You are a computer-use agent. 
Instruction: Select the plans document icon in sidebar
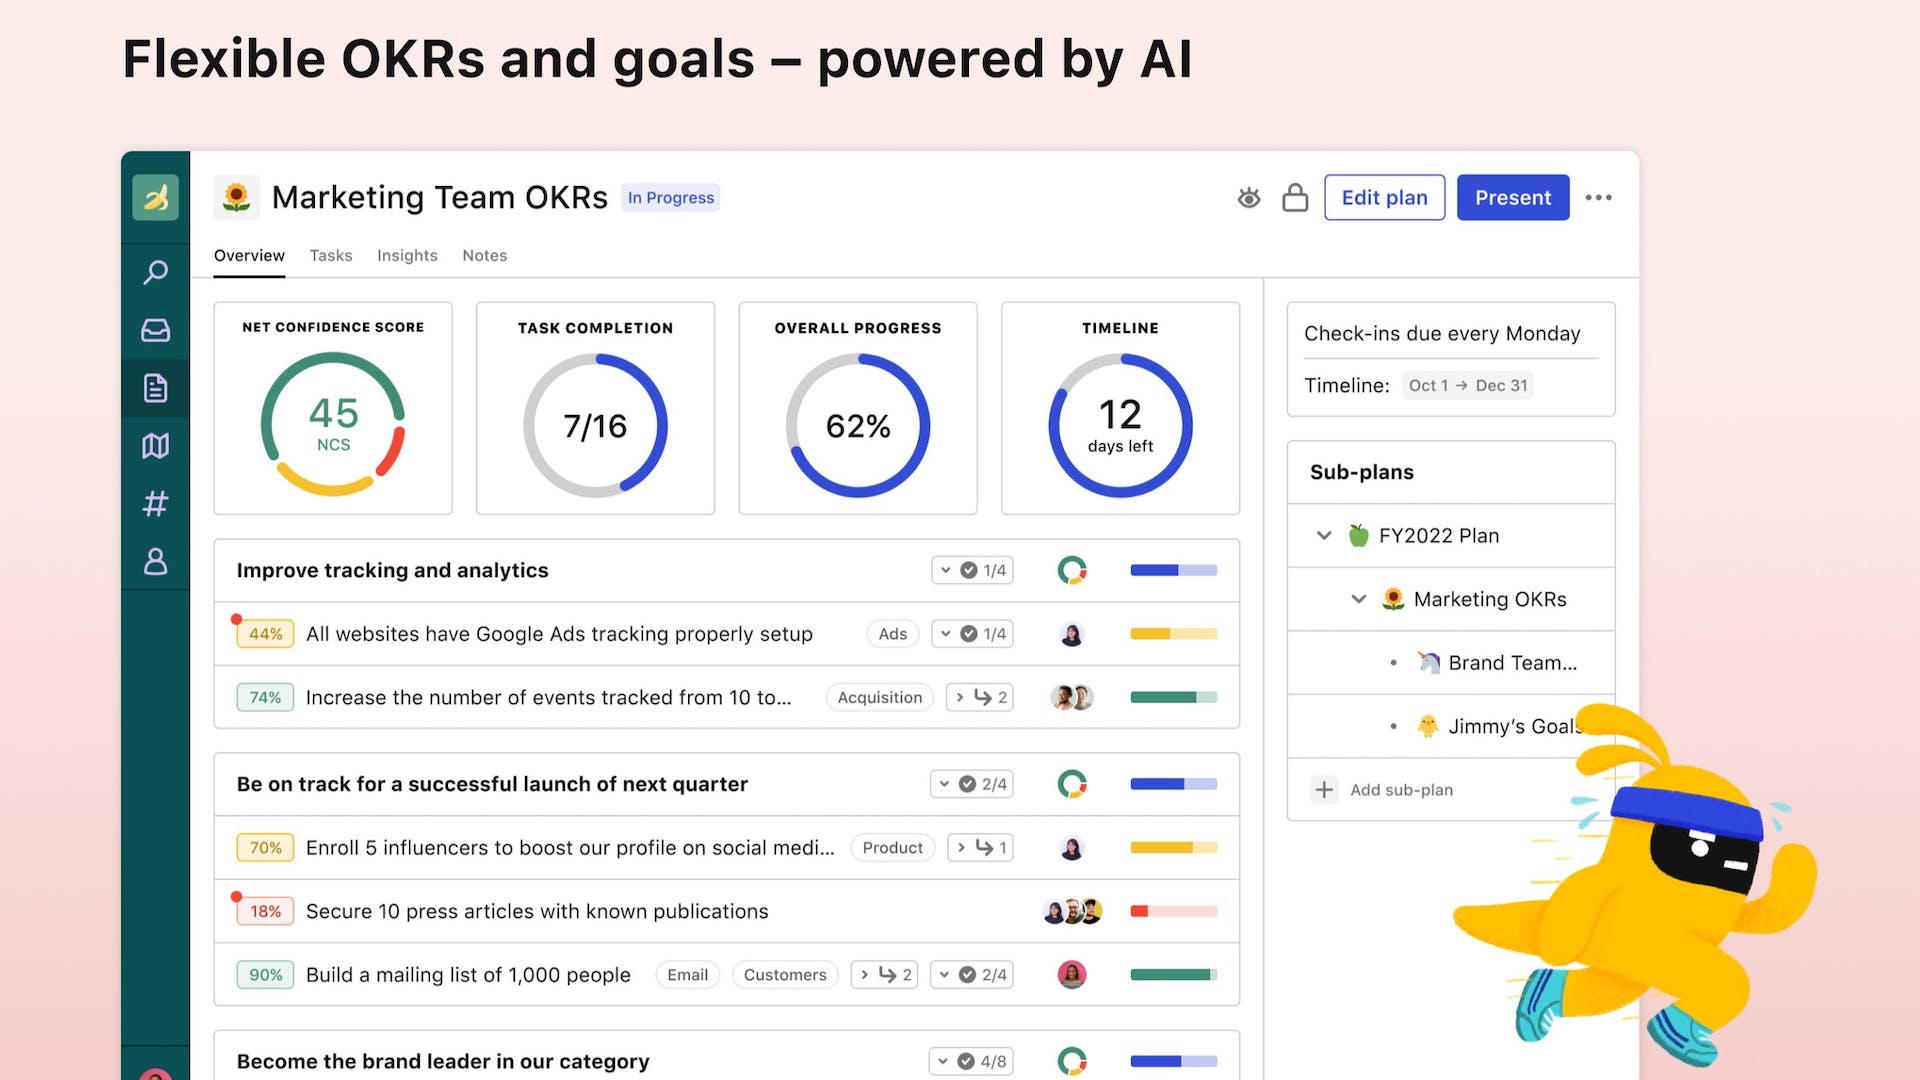(x=155, y=388)
